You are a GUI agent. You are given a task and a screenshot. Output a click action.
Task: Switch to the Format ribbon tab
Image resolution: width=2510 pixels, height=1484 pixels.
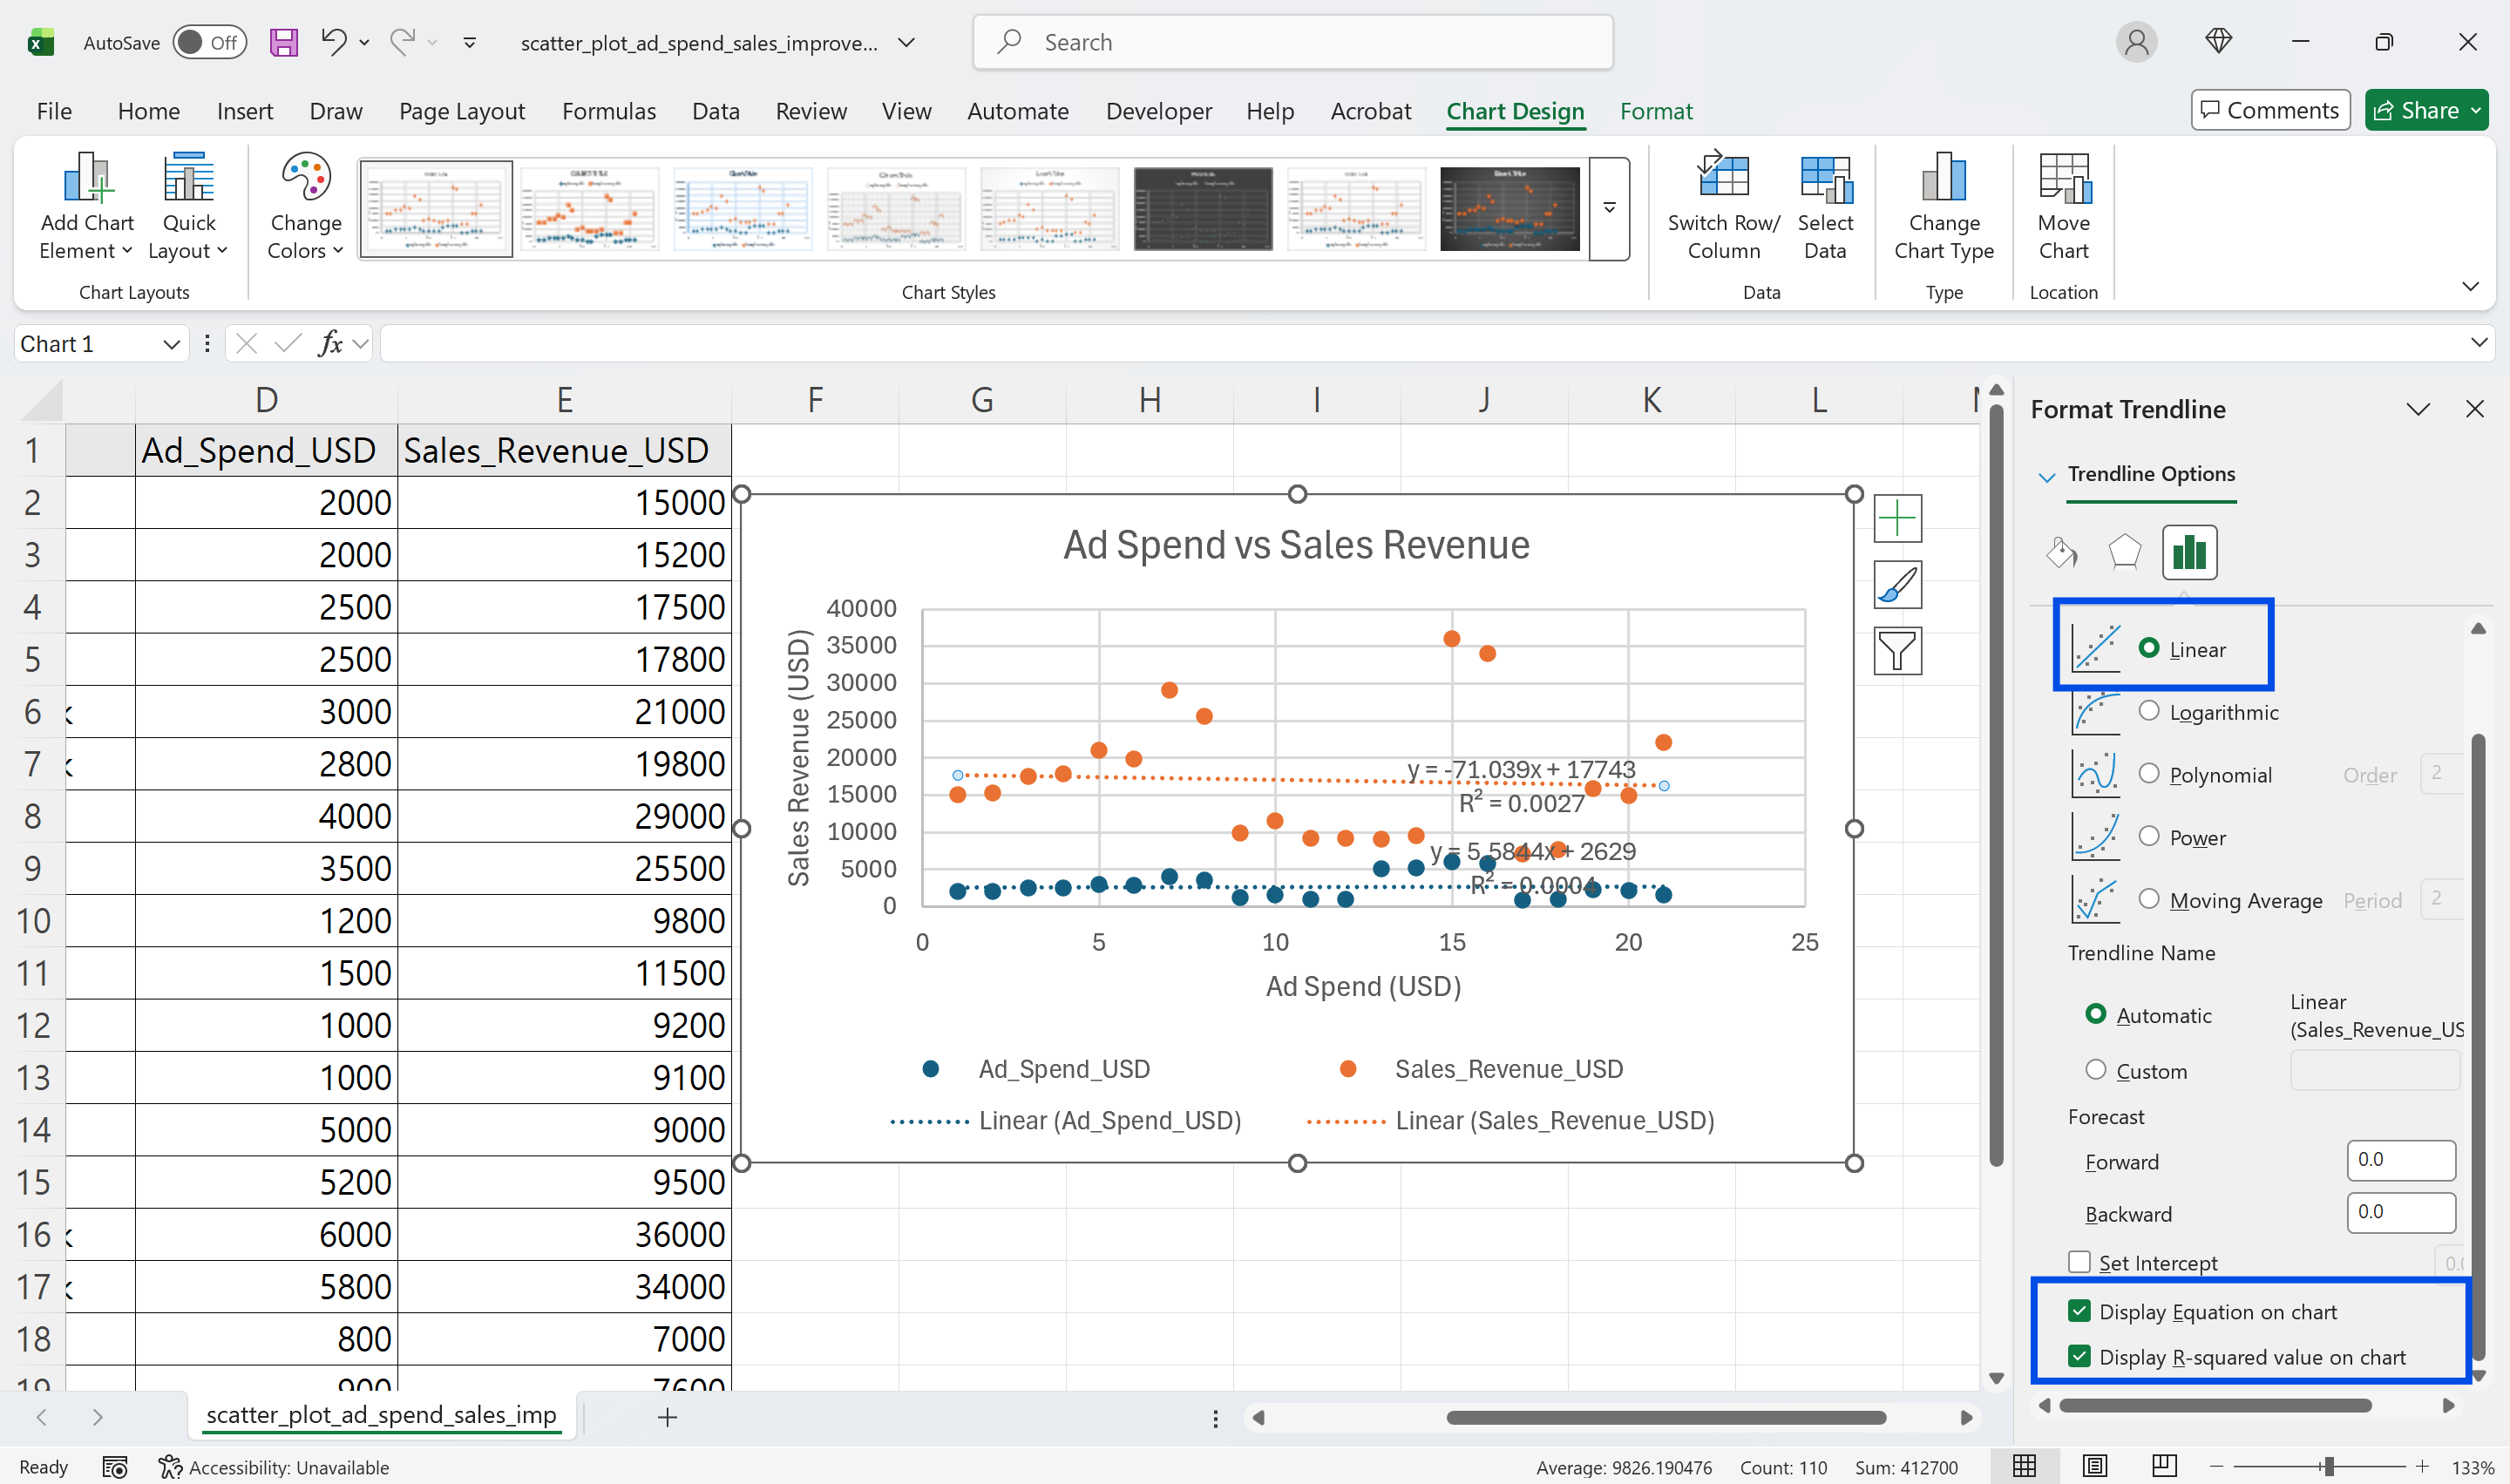(x=1655, y=111)
